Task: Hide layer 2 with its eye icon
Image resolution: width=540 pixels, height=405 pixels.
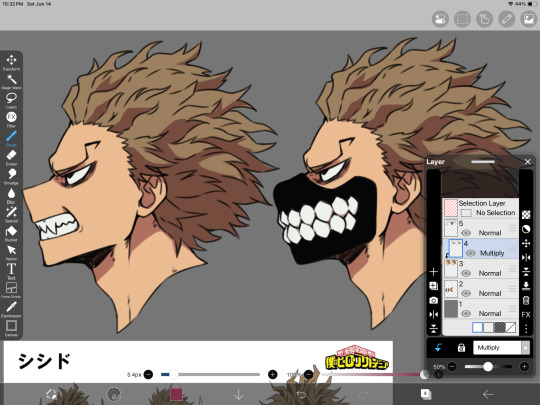Action: pos(466,294)
